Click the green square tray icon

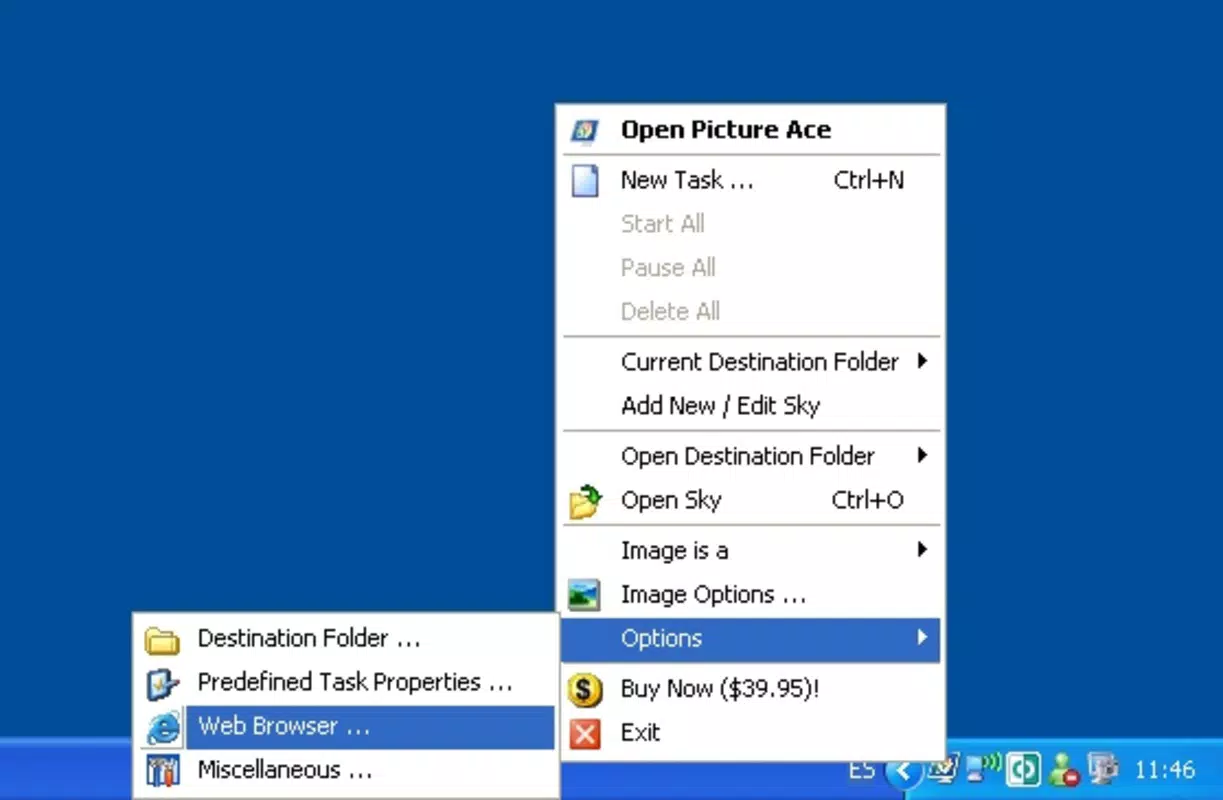(x=1024, y=770)
